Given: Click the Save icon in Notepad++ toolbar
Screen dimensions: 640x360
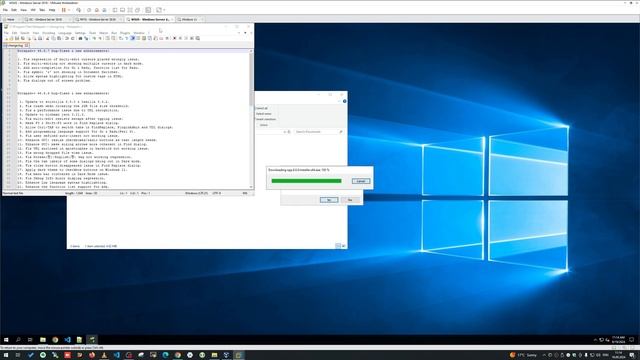Looking at the screenshot, I should [x=17, y=38].
